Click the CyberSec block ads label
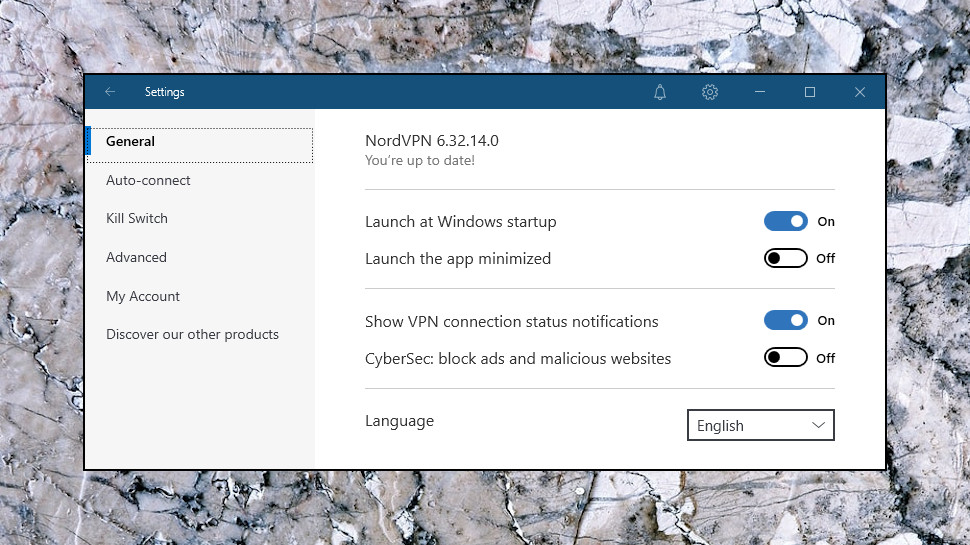Screen dimensions: 970x545 (518, 359)
